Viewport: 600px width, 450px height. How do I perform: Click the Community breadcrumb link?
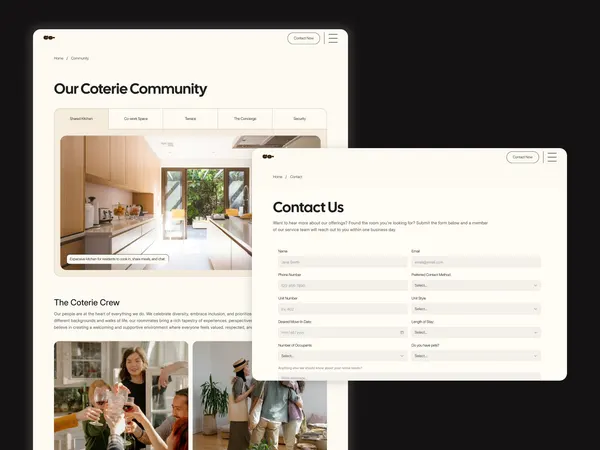pos(80,58)
